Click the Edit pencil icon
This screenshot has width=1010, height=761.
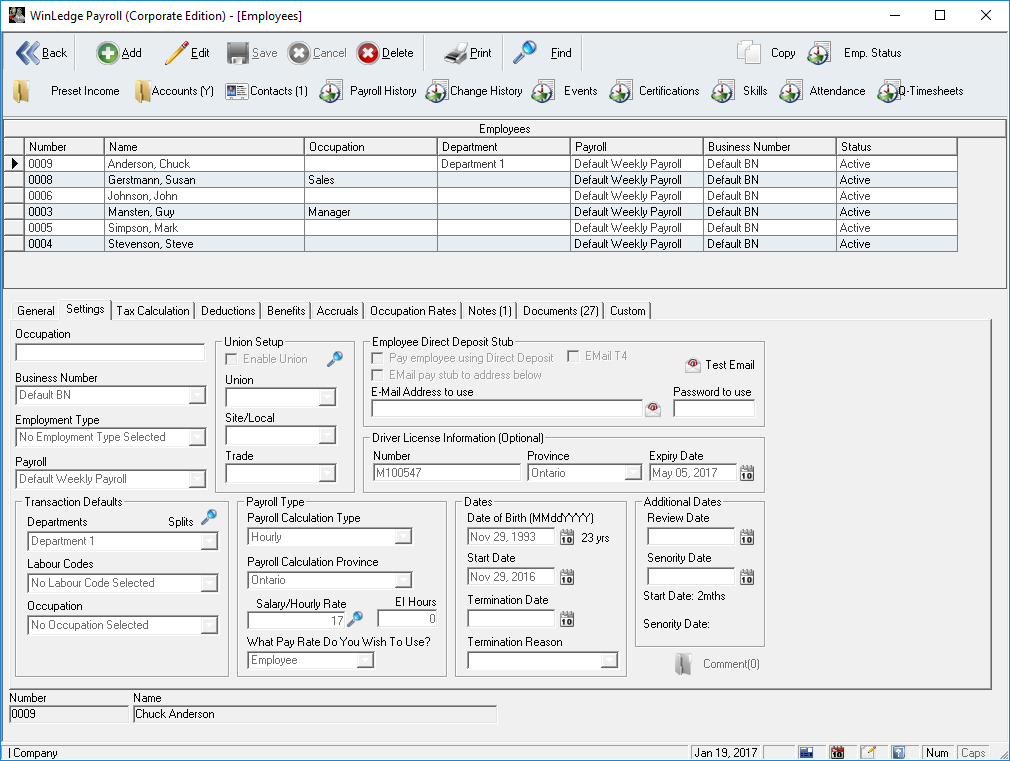click(177, 53)
